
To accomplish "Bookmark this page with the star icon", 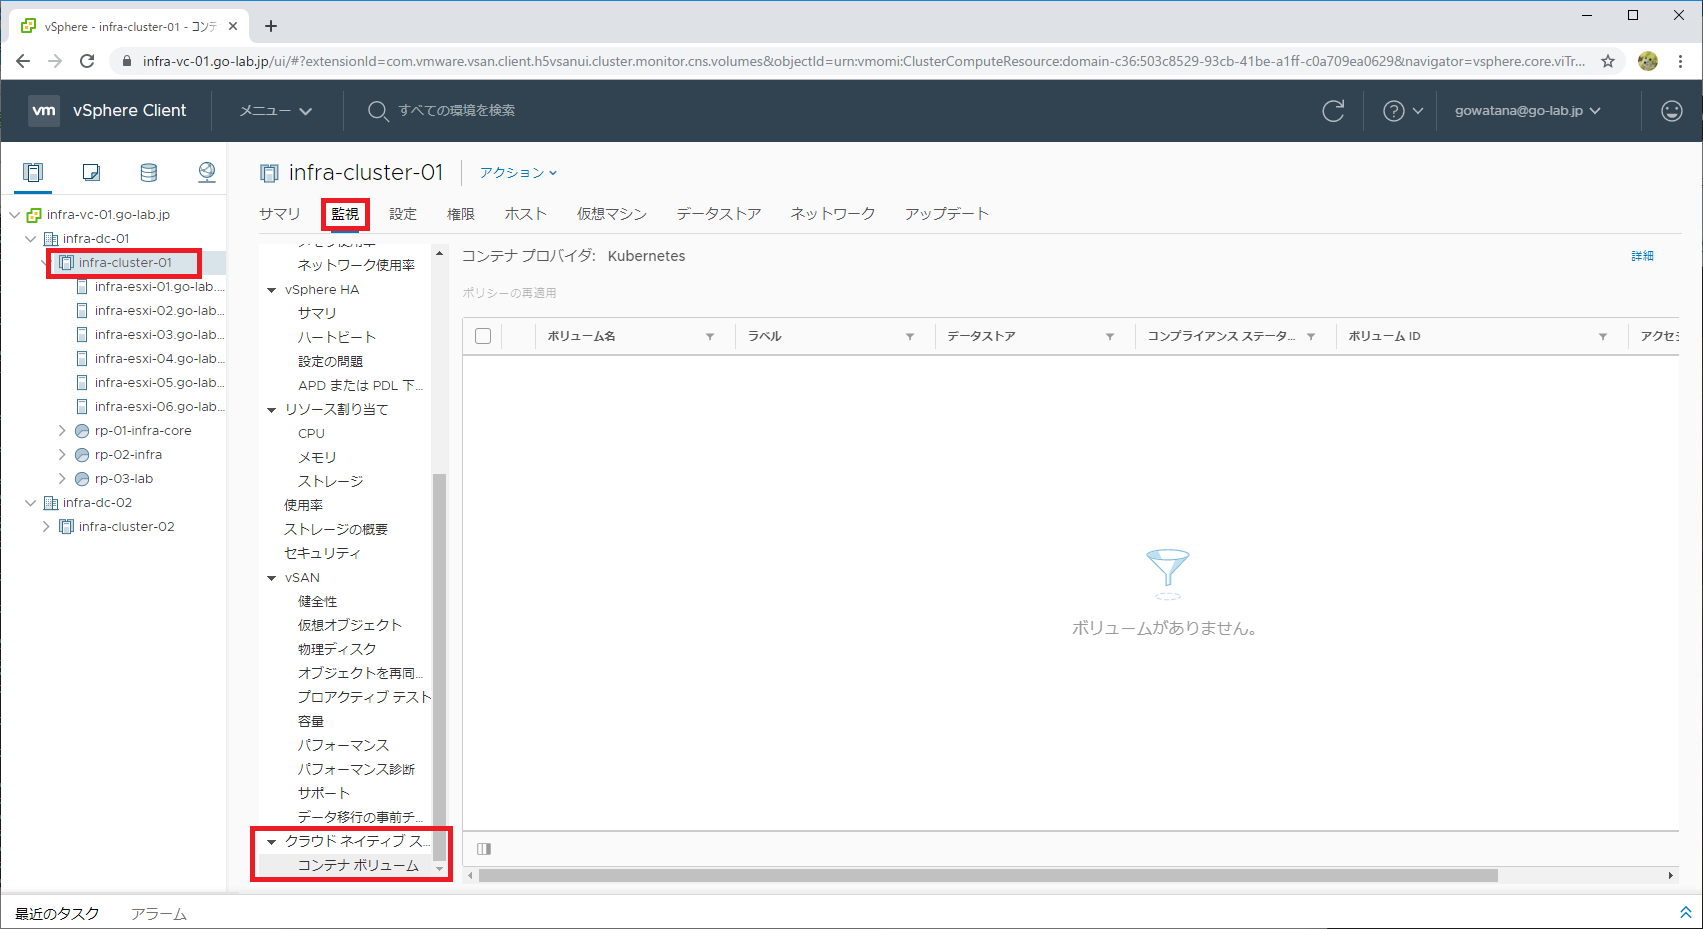I will click(1608, 61).
